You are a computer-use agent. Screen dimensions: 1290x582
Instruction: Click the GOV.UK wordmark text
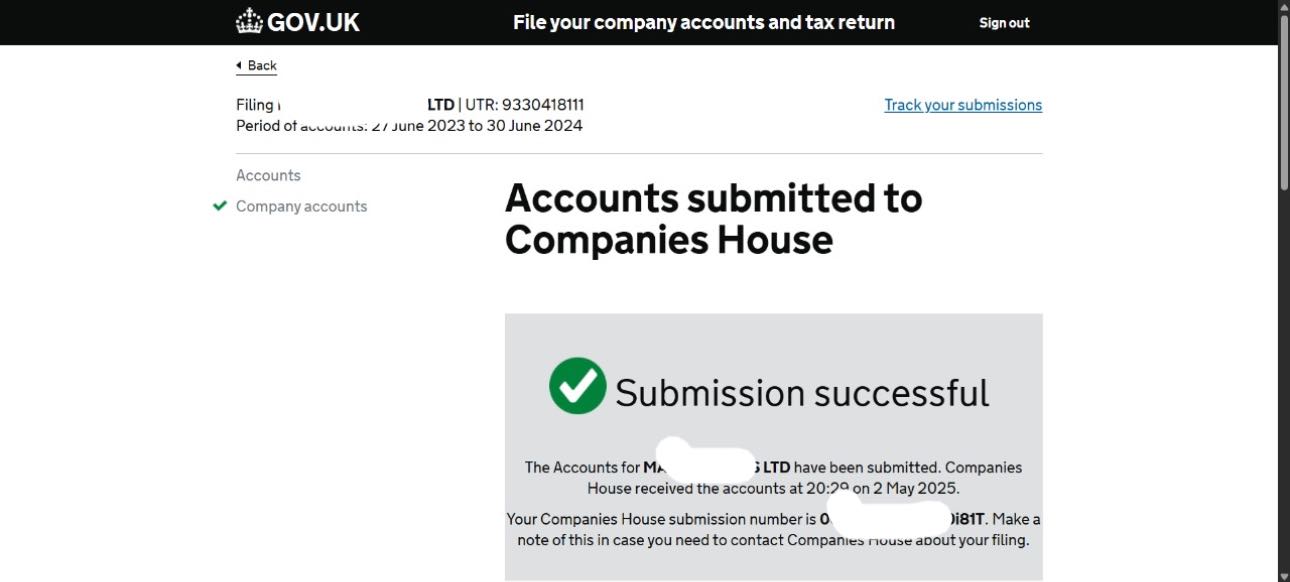tap(313, 22)
